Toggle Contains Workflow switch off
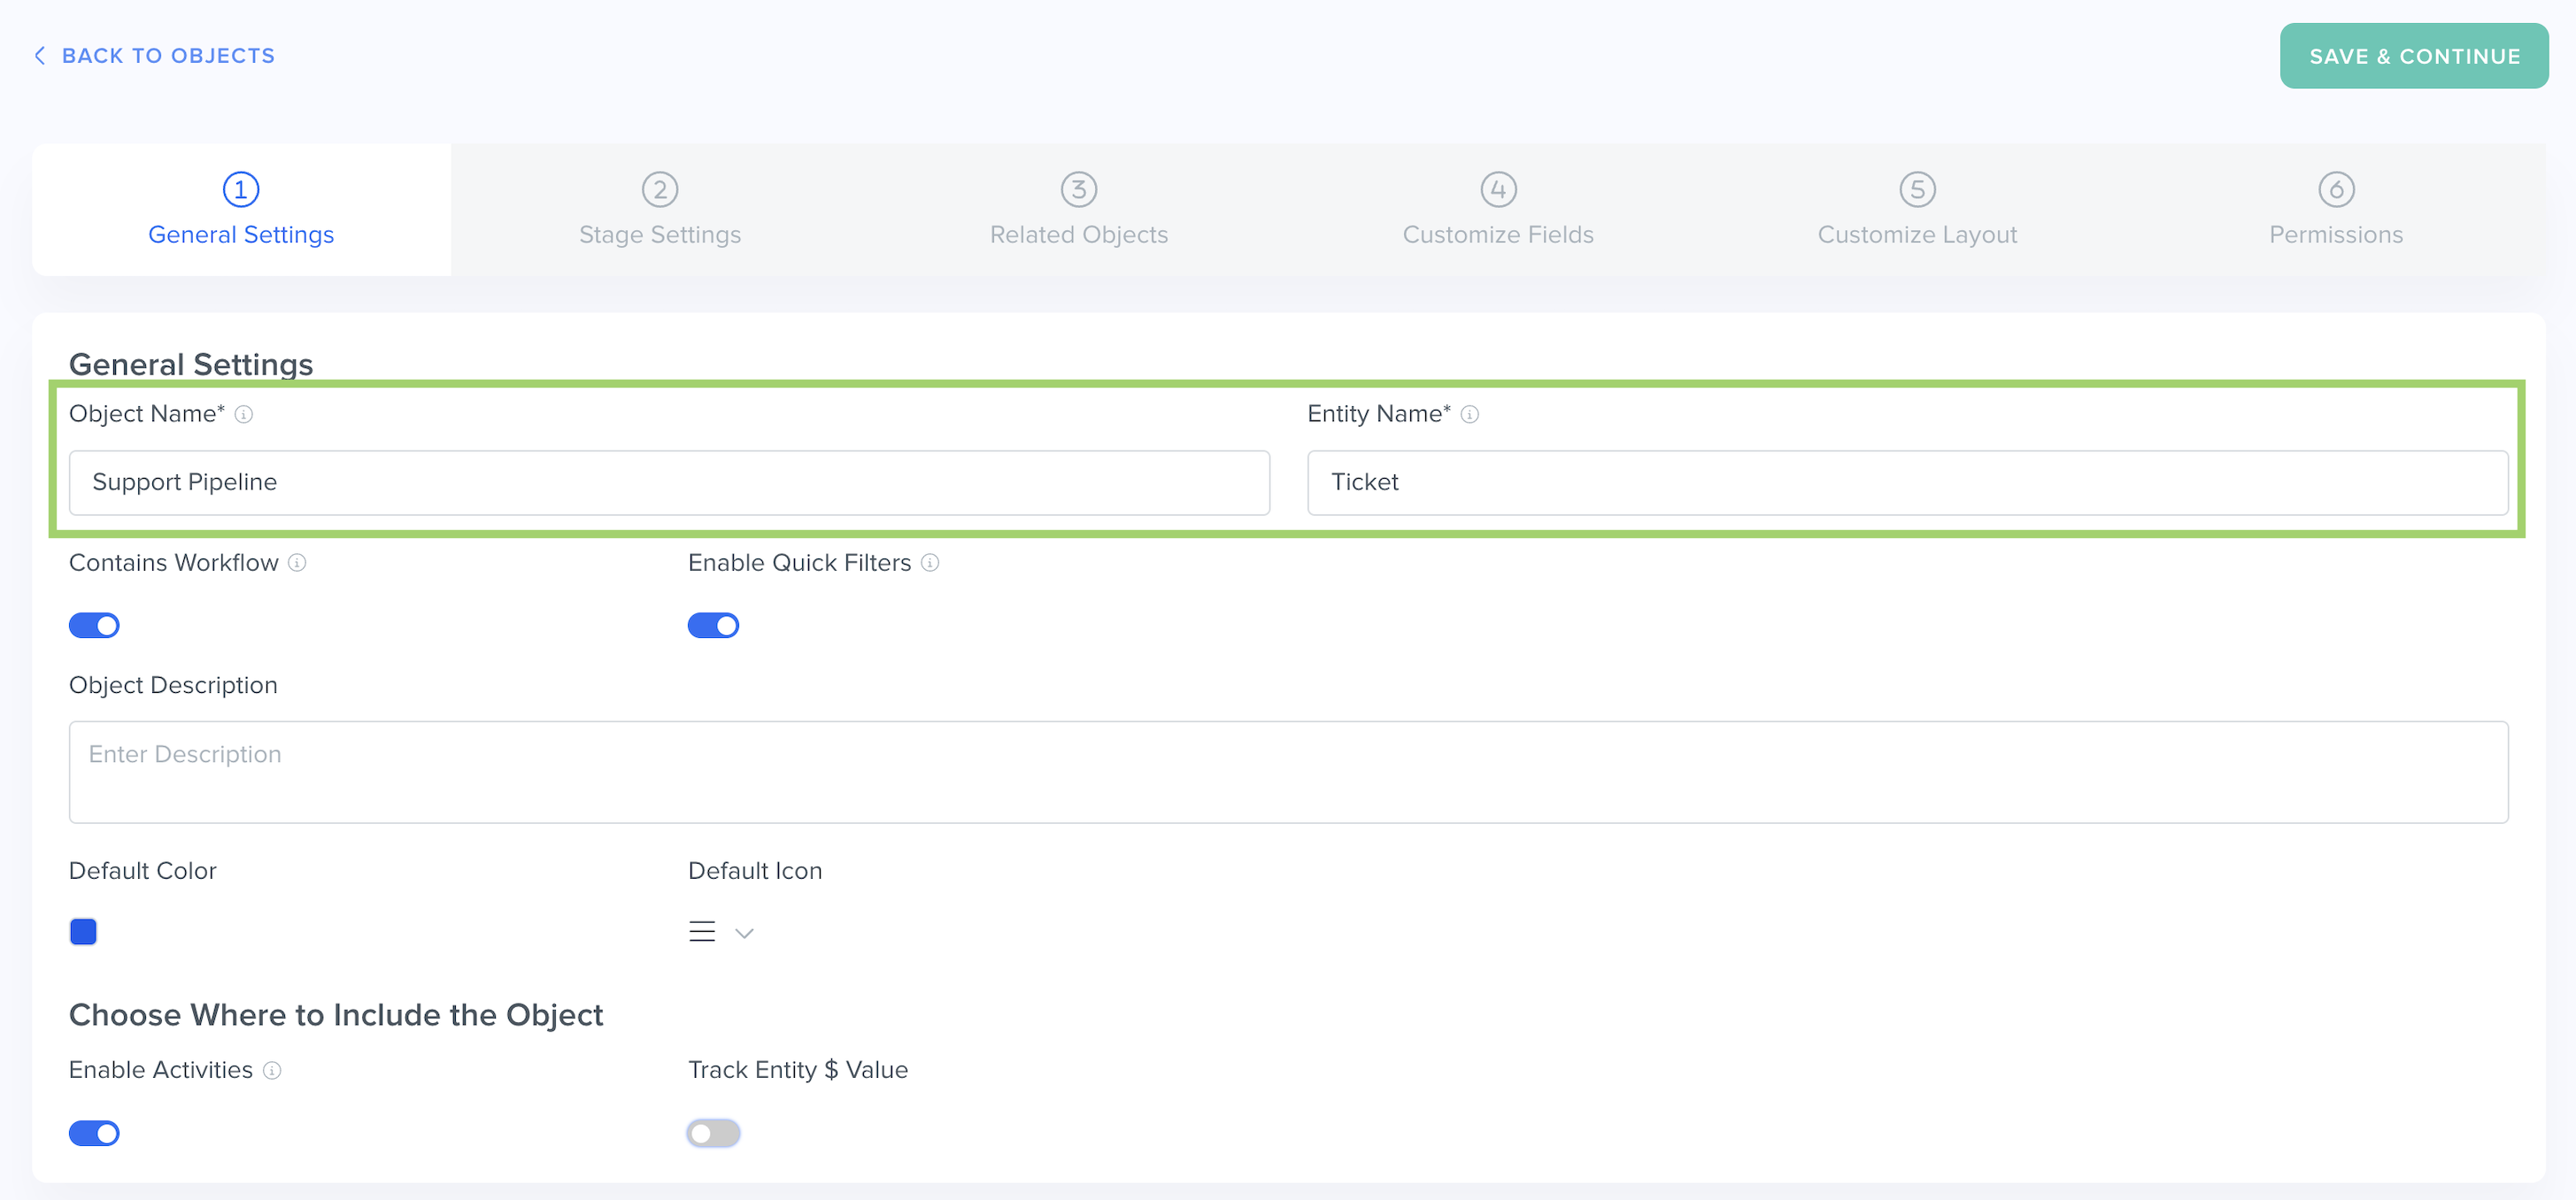Image resolution: width=2576 pixels, height=1200 pixels. pos(94,625)
